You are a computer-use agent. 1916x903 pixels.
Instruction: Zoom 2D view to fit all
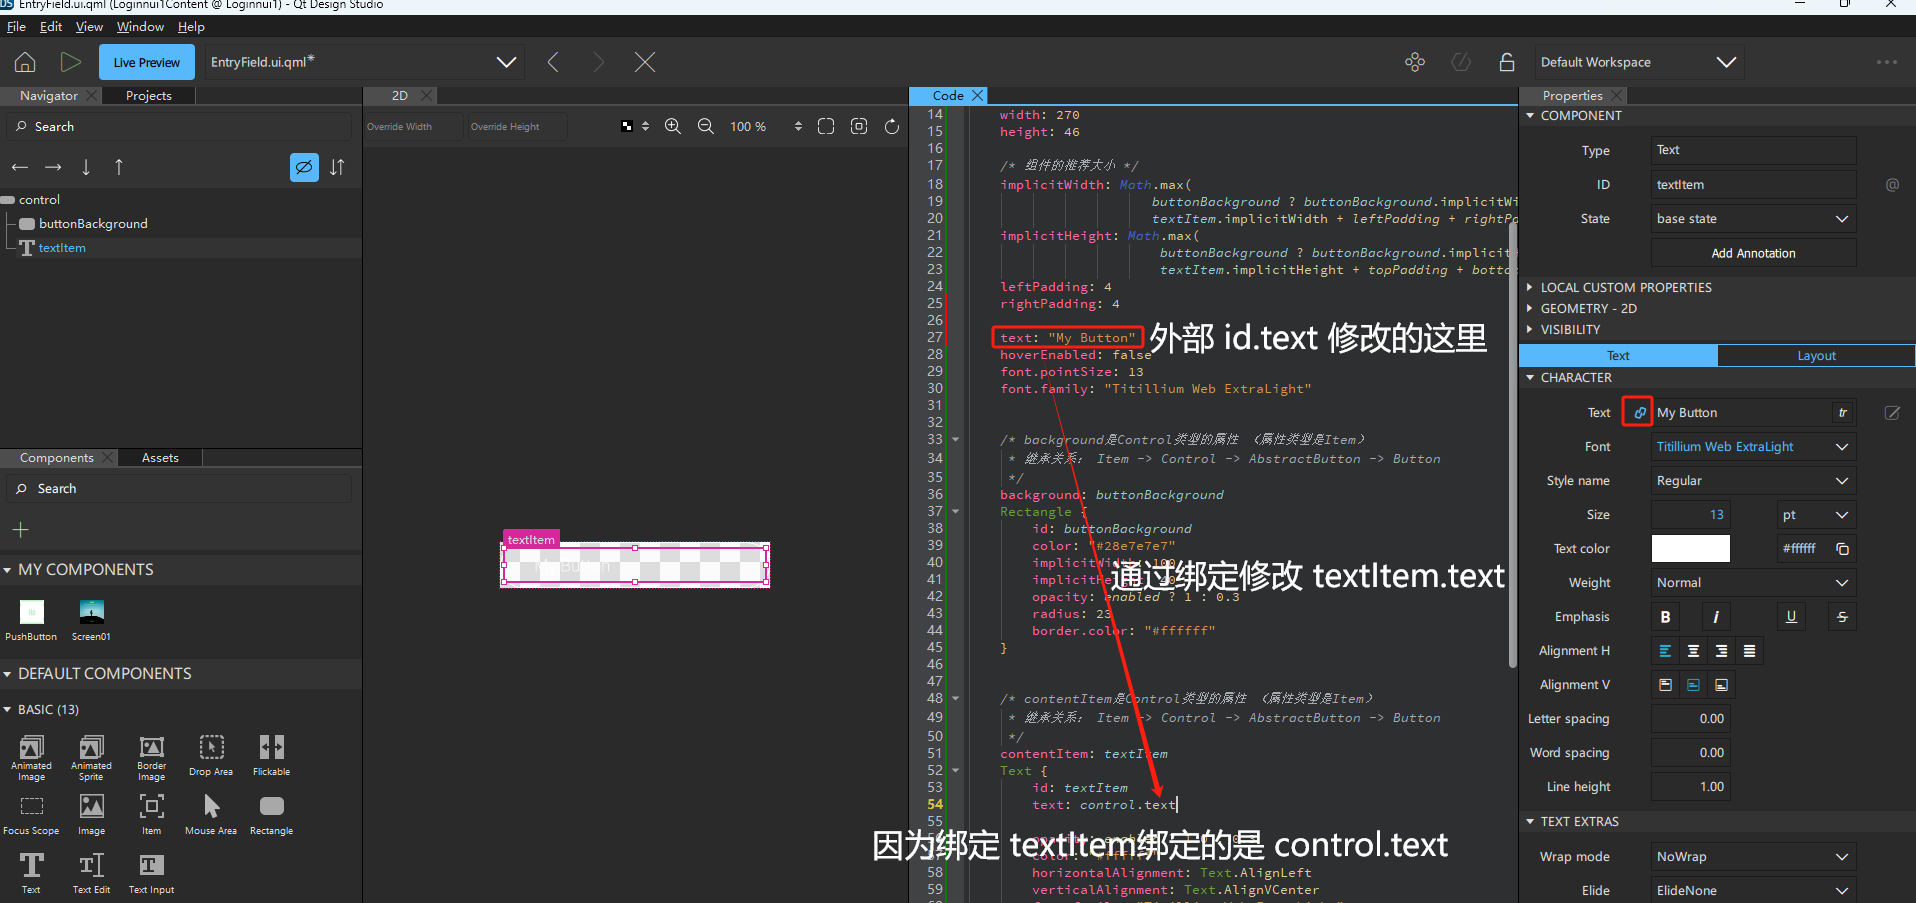click(826, 126)
